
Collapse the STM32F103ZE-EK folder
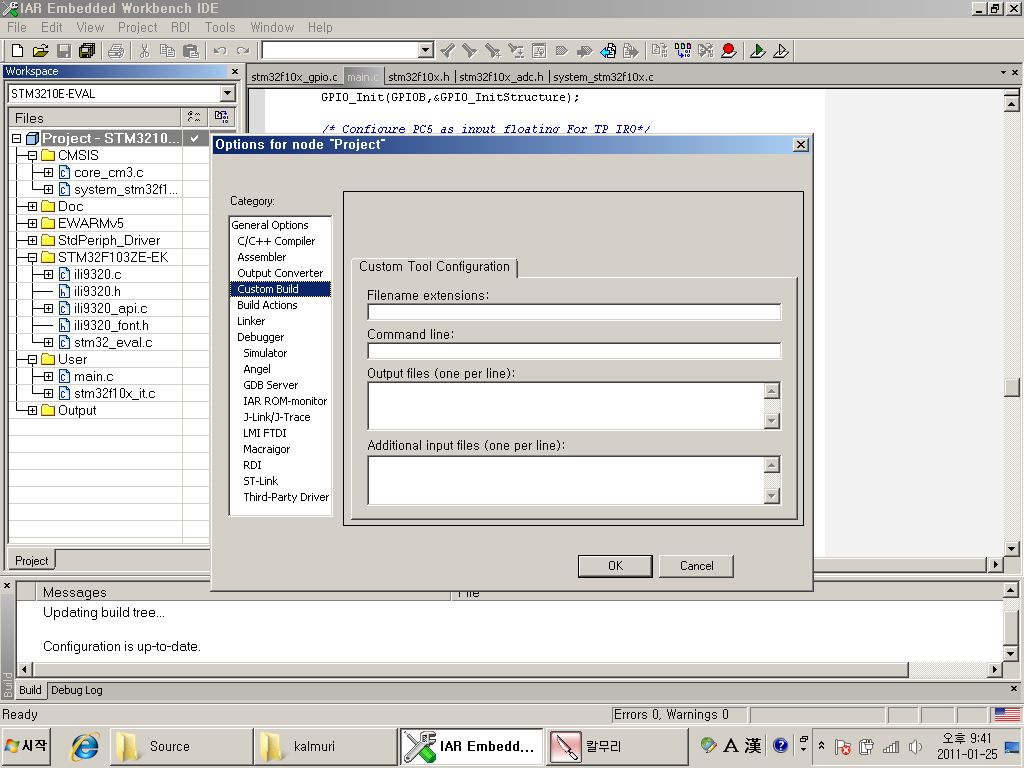32,257
